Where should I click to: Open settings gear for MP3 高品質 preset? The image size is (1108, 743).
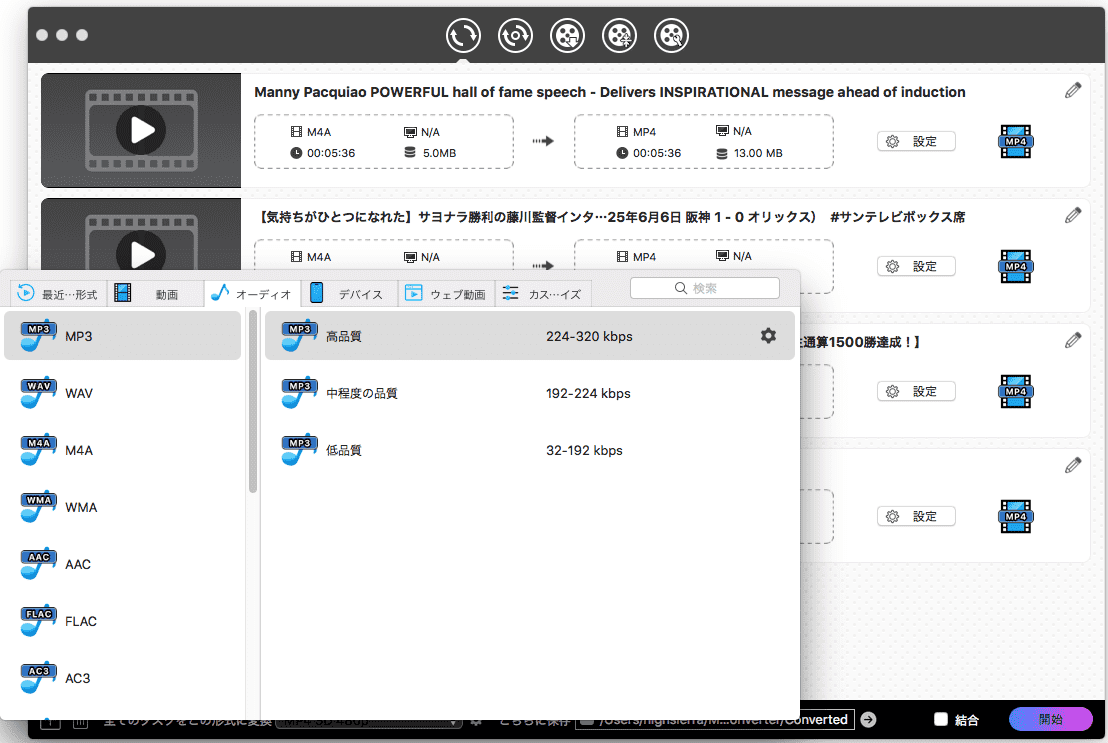tap(768, 336)
